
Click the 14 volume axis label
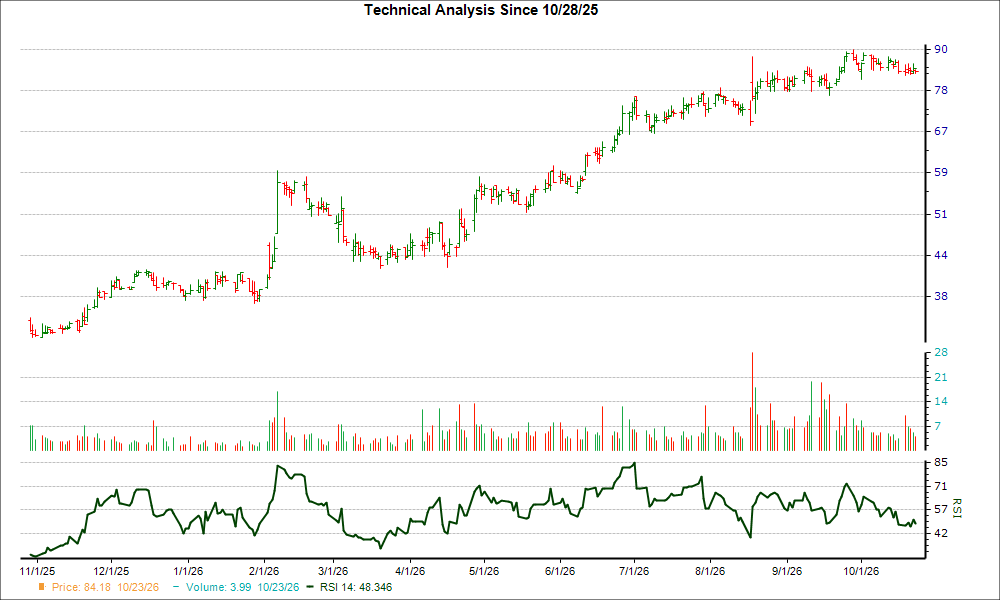pyautogui.click(x=941, y=401)
